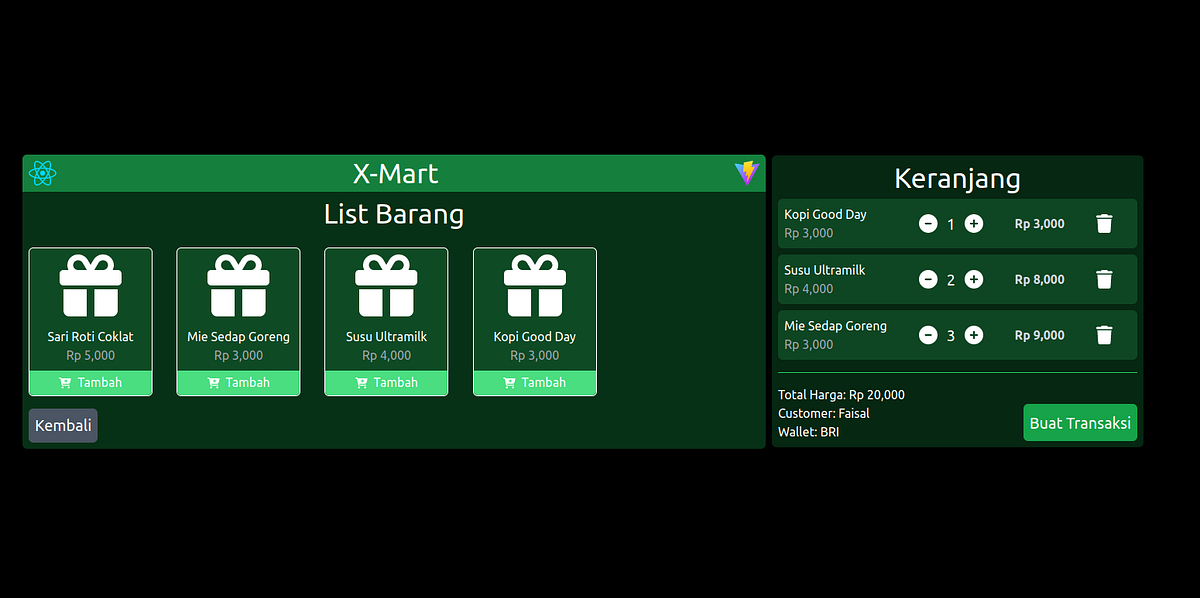This screenshot has height=598, width=1200.
Task: Remove Susu Ultramilk via the trash icon
Action: click(x=1104, y=279)
